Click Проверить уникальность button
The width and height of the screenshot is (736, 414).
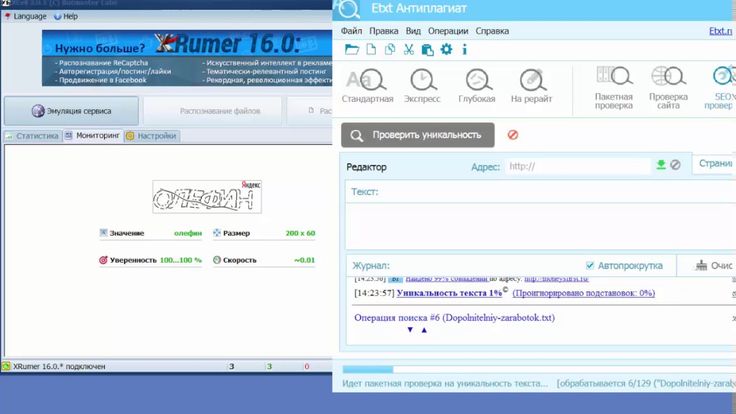(418, 135)
